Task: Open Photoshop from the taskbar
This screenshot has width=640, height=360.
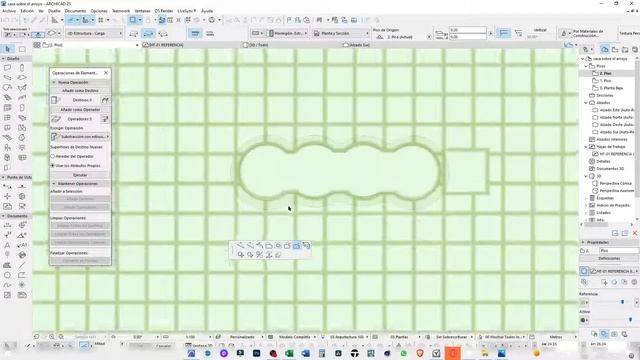Action: [257, 353]
